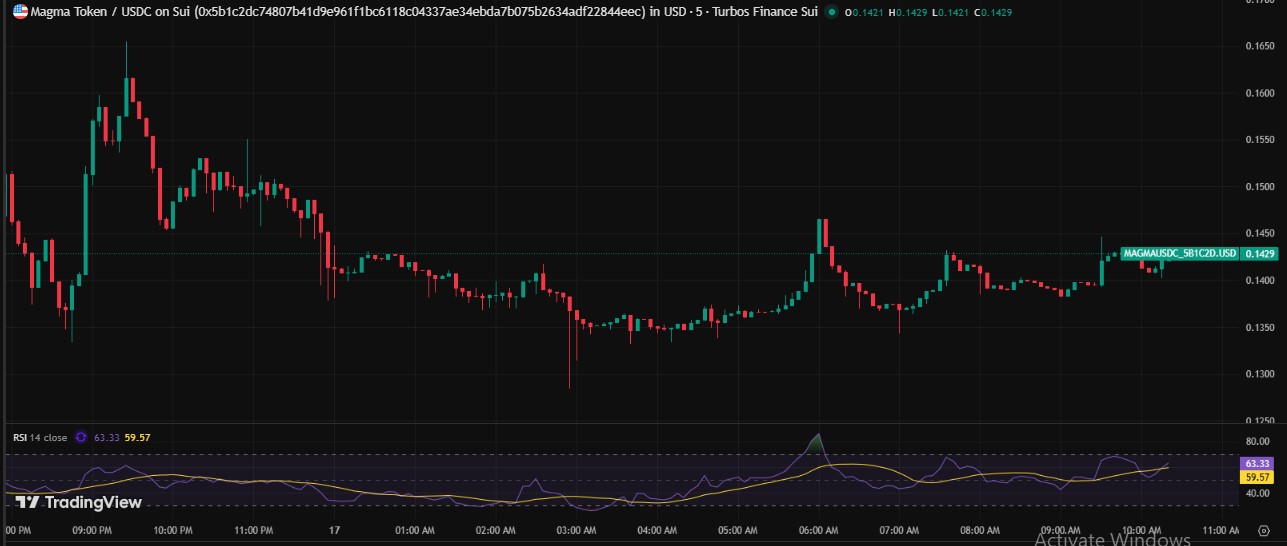Click the long lower wick near 03:00 AM
Screen dimensions: 1287x546
(x=570, y=360)
